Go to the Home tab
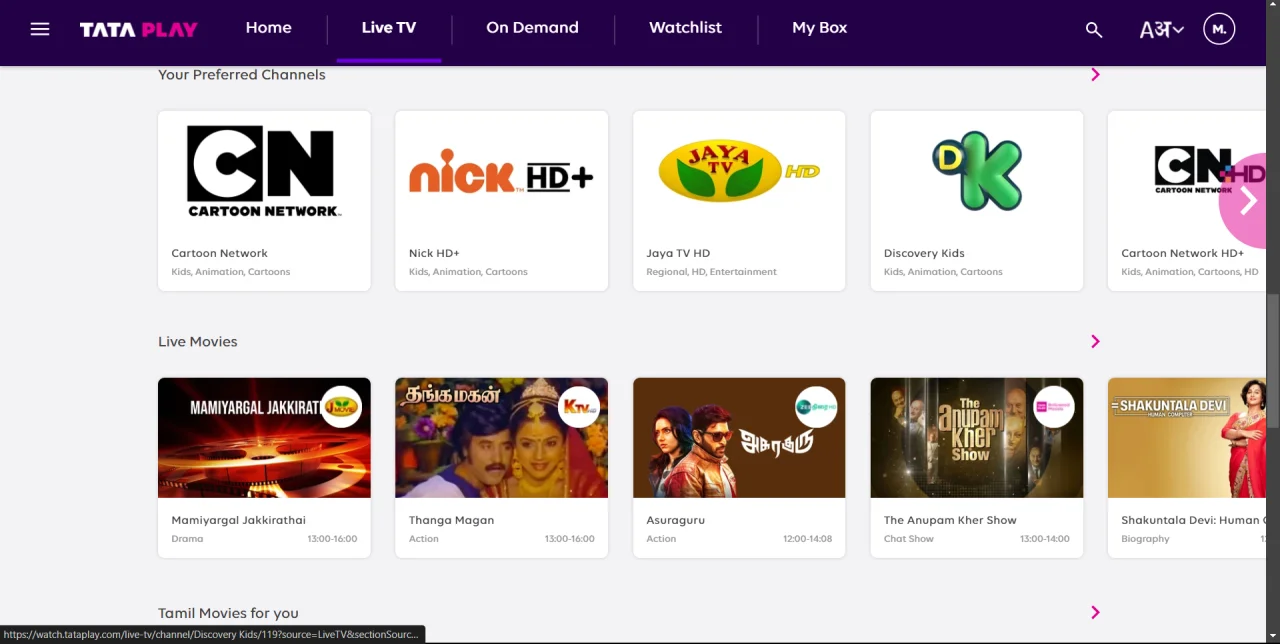This screenshot has height=644, width=1280. (x=269, y=28)
